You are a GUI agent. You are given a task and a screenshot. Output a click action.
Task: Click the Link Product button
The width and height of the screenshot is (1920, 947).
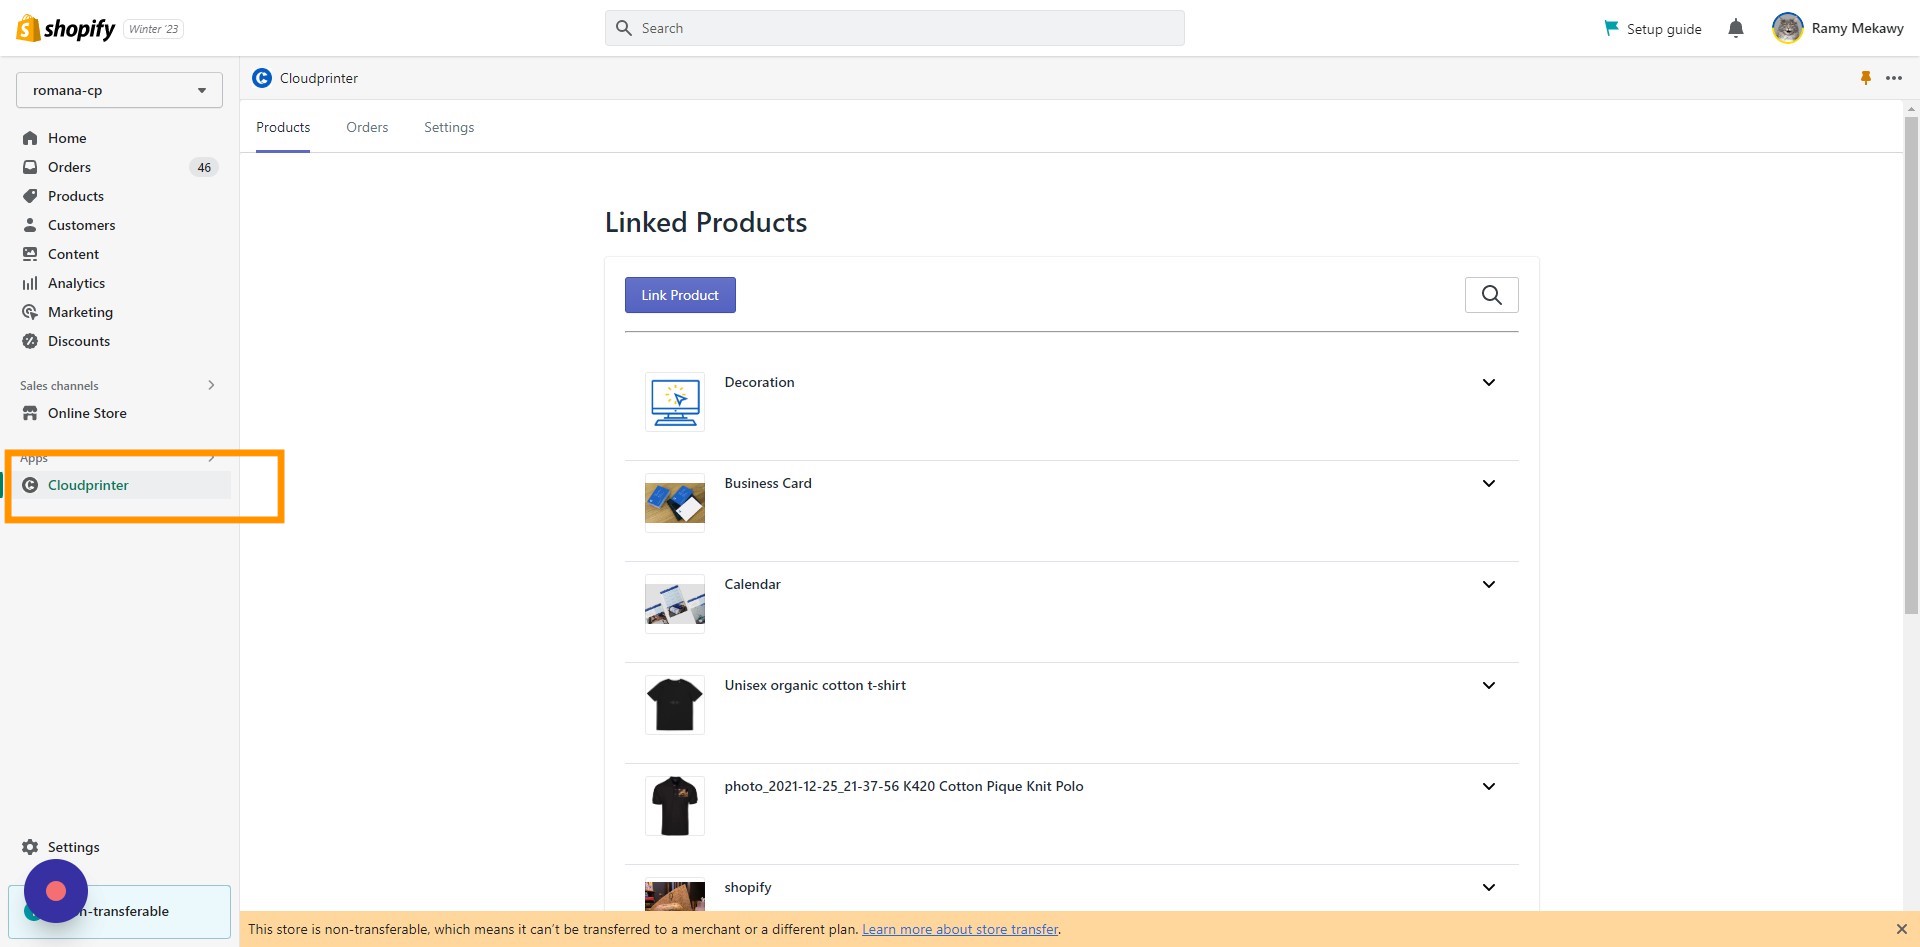coord(680,295)
